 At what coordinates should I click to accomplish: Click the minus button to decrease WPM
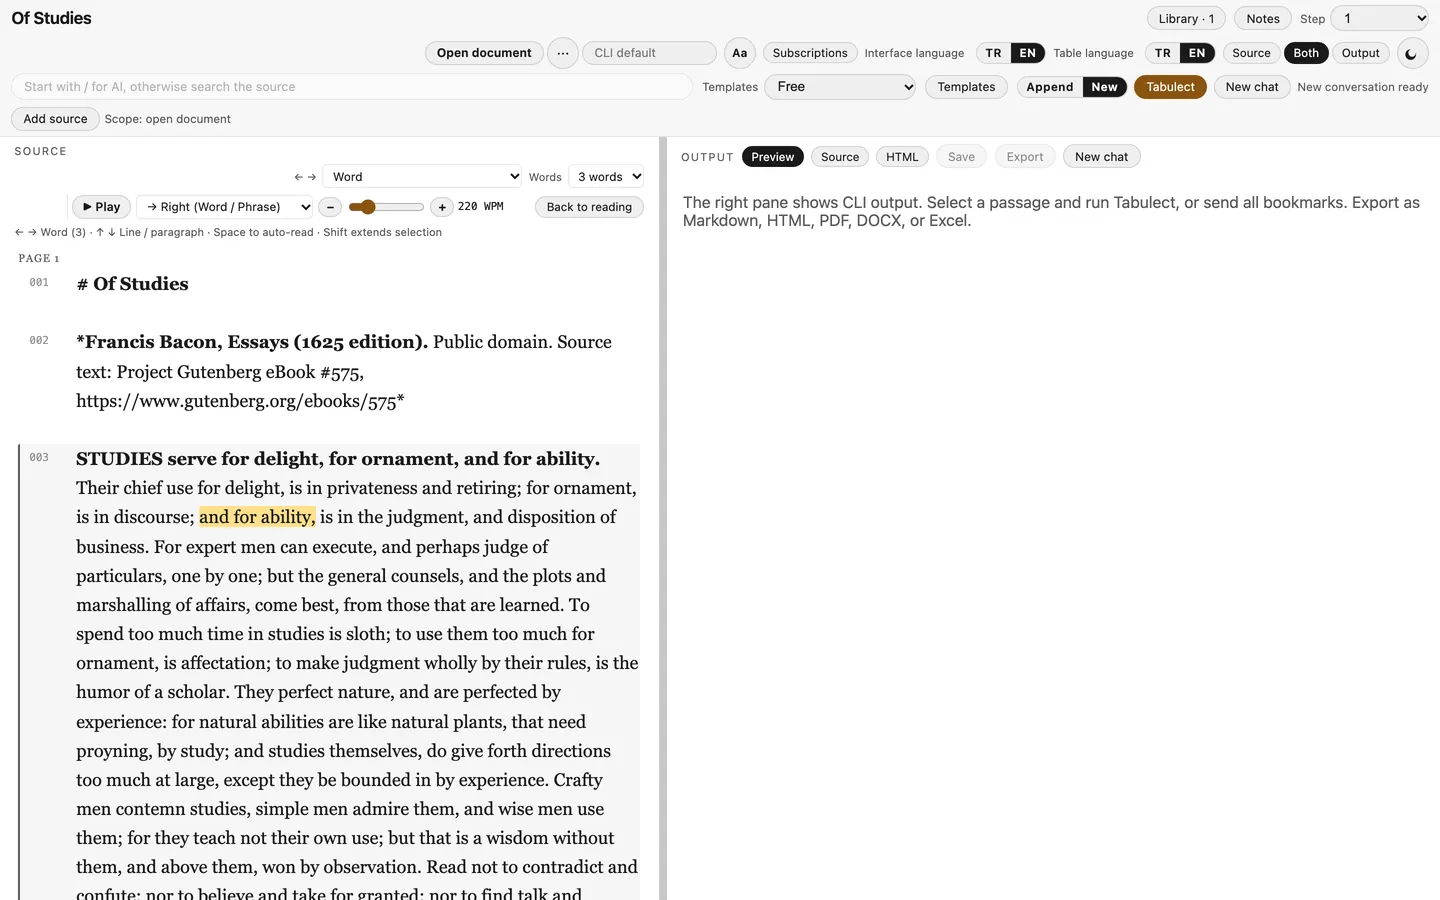coord(330,207)
